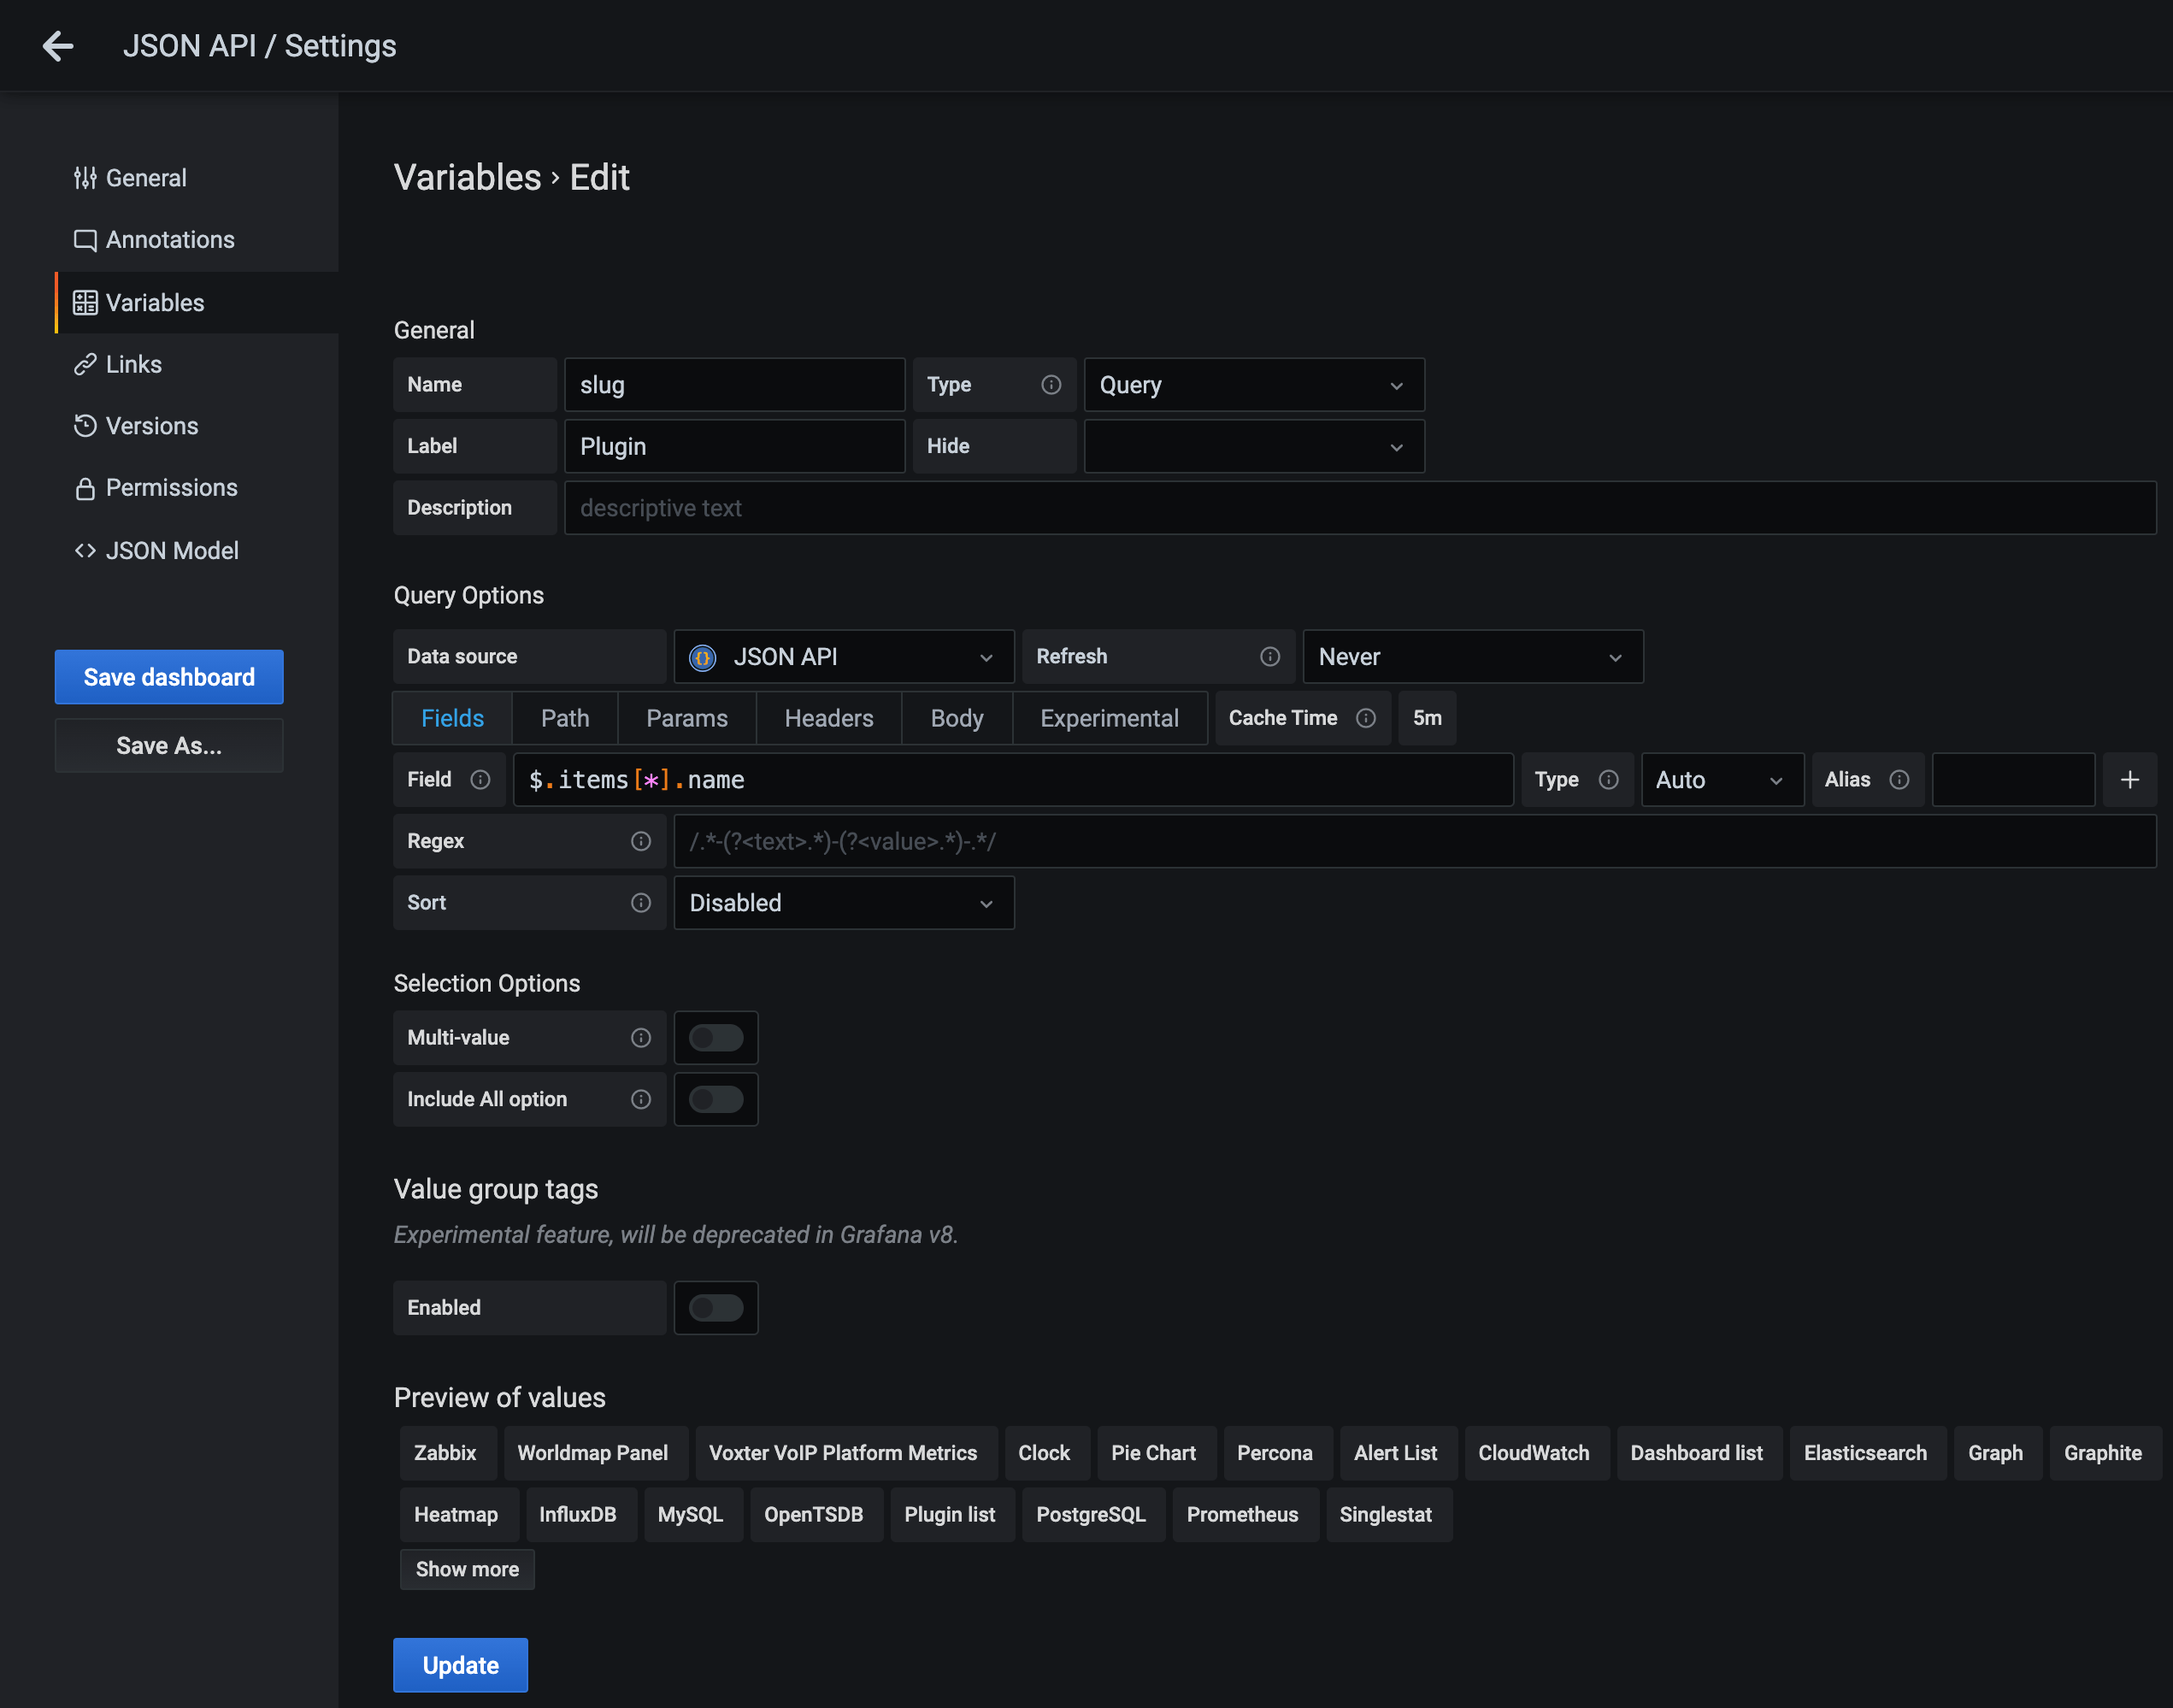Open the Permissions settings section
The image size is (2173, 1708).
[170, 487]
